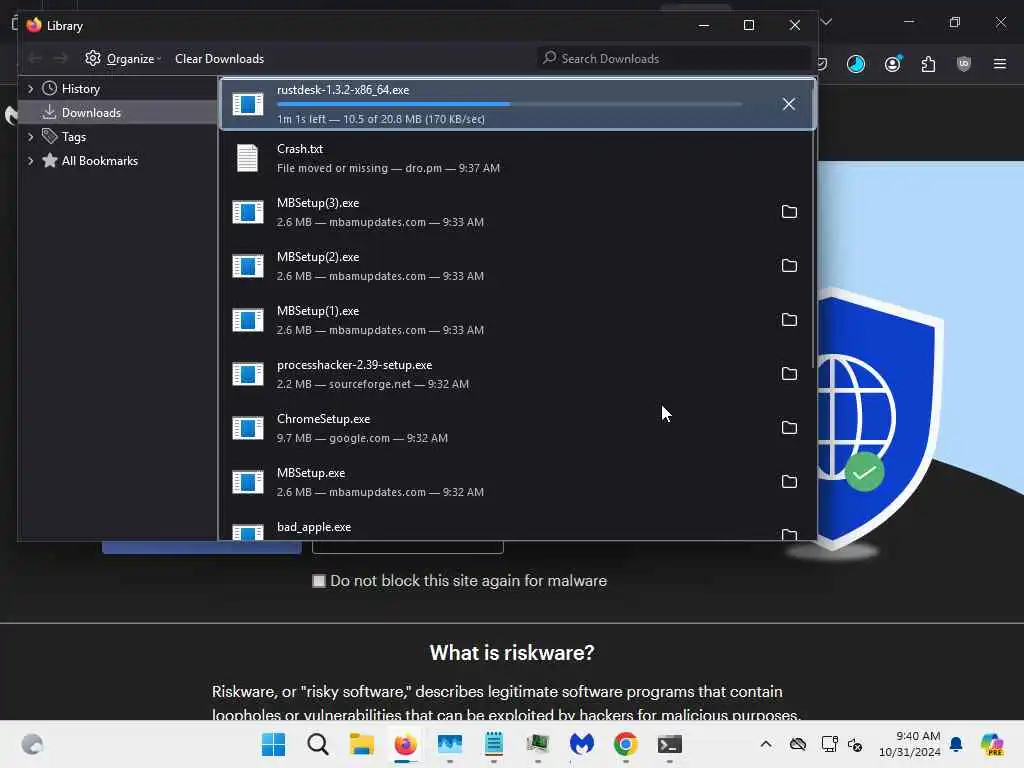The width and height of the screenshot is (1024, 768).
Task: Open the Firefox list all tabs chevron
Action: coord(826,22)
